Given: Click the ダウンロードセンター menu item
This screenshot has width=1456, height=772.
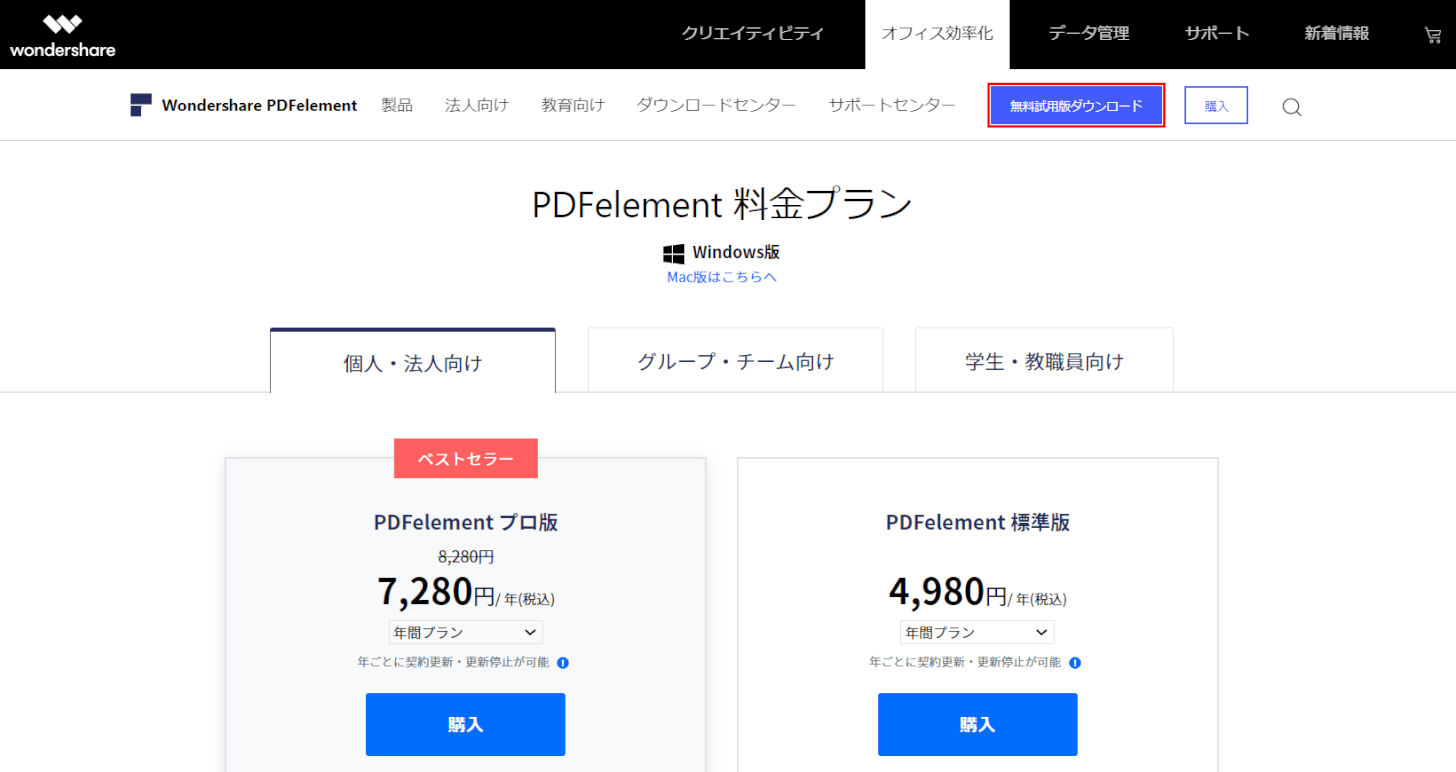Looking at the screenshot, I should pos(716,104).
